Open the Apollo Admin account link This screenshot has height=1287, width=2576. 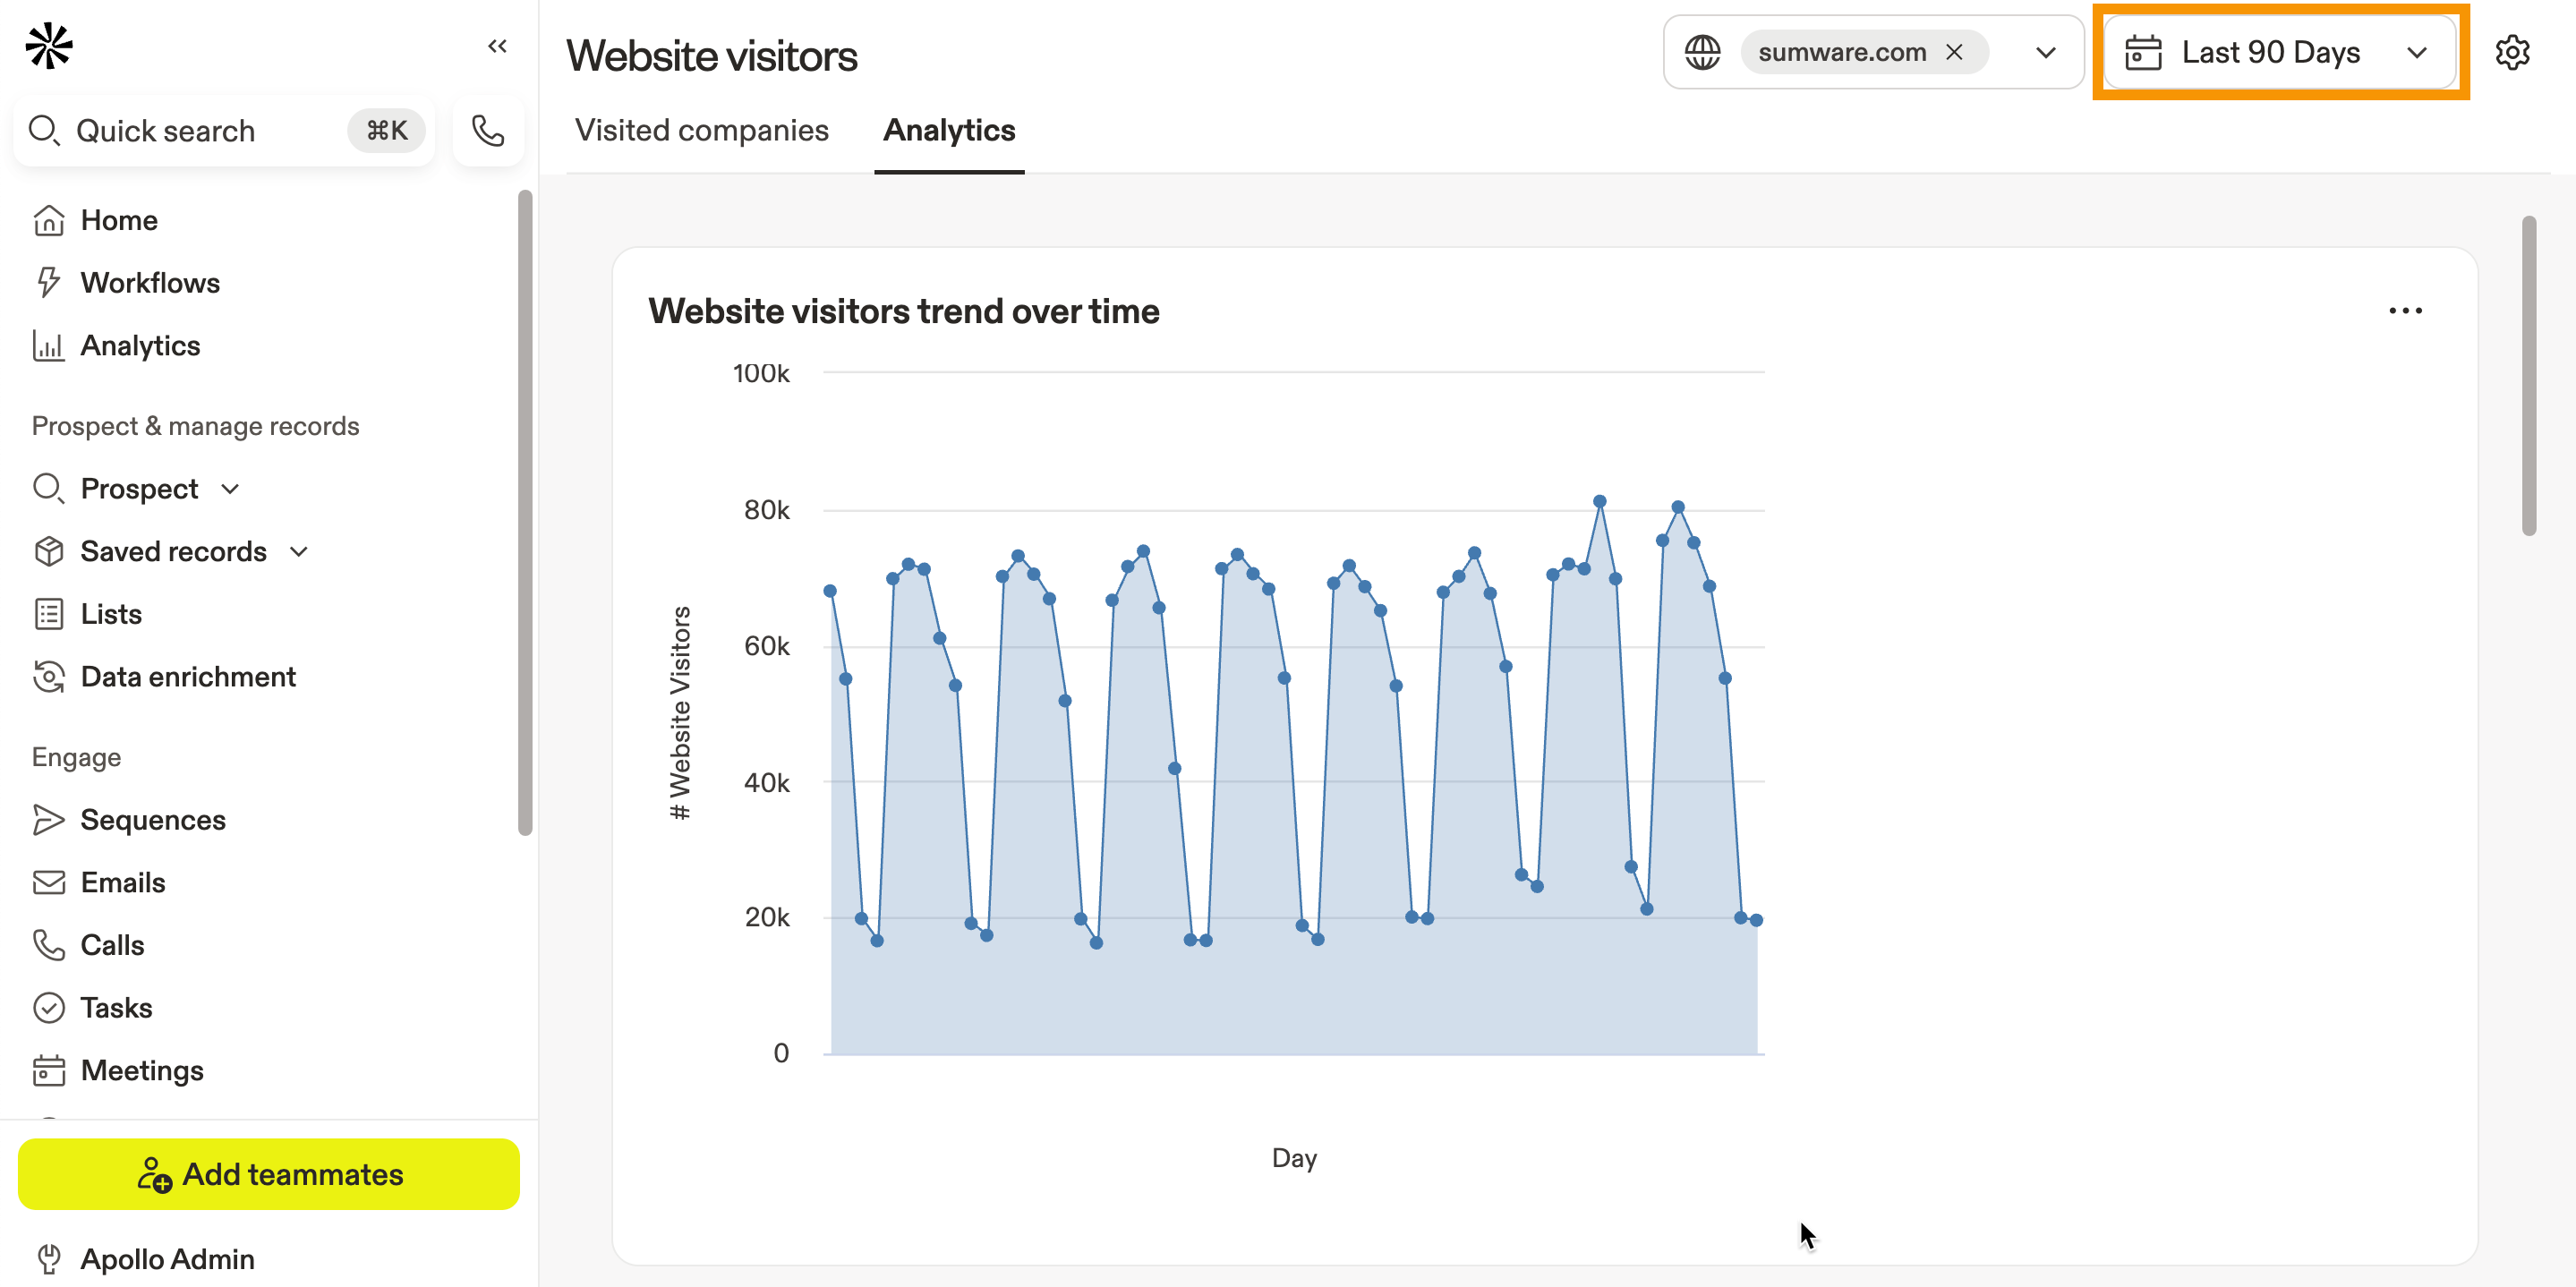pyautogui.click(x=167, y=1258)
